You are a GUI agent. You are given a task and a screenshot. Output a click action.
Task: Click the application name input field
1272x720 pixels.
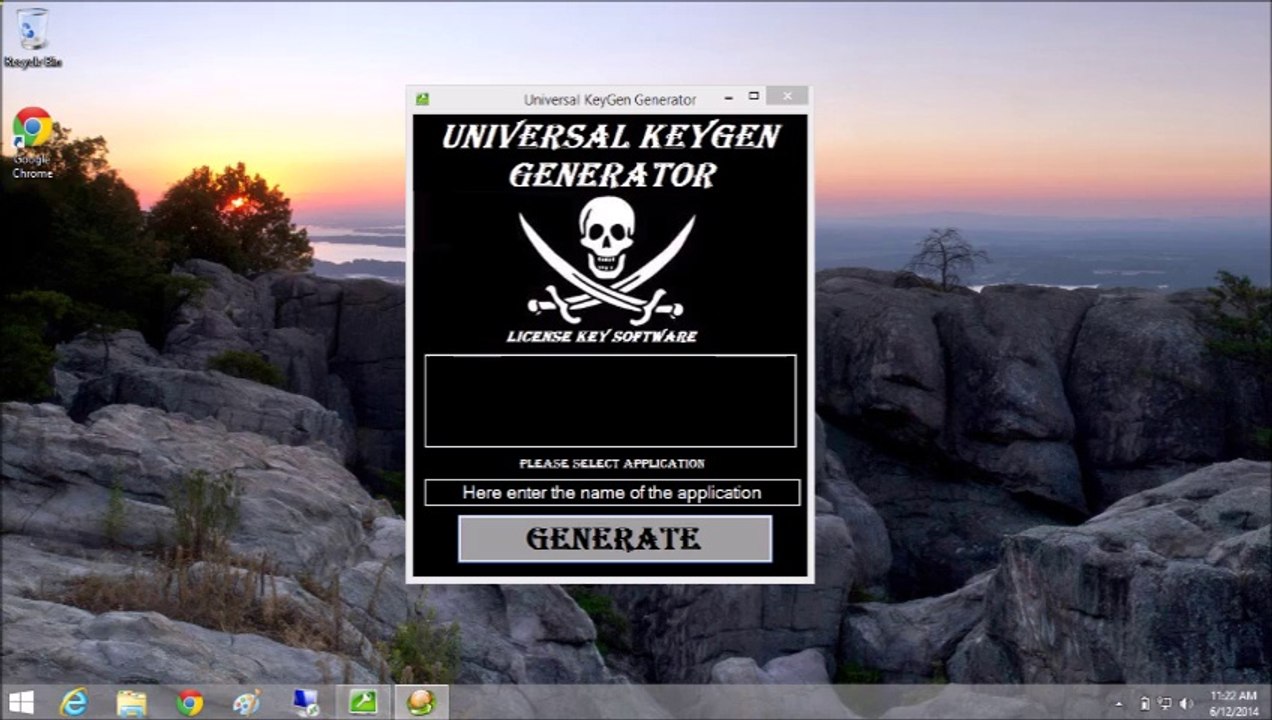tap(611, 493)
